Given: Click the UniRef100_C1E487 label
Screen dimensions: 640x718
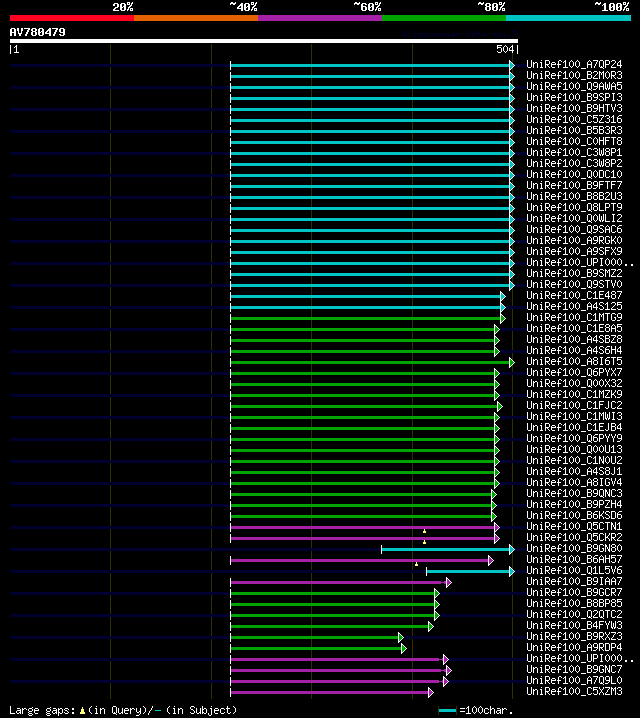Looking at the screenshot, I should point(574,295).
